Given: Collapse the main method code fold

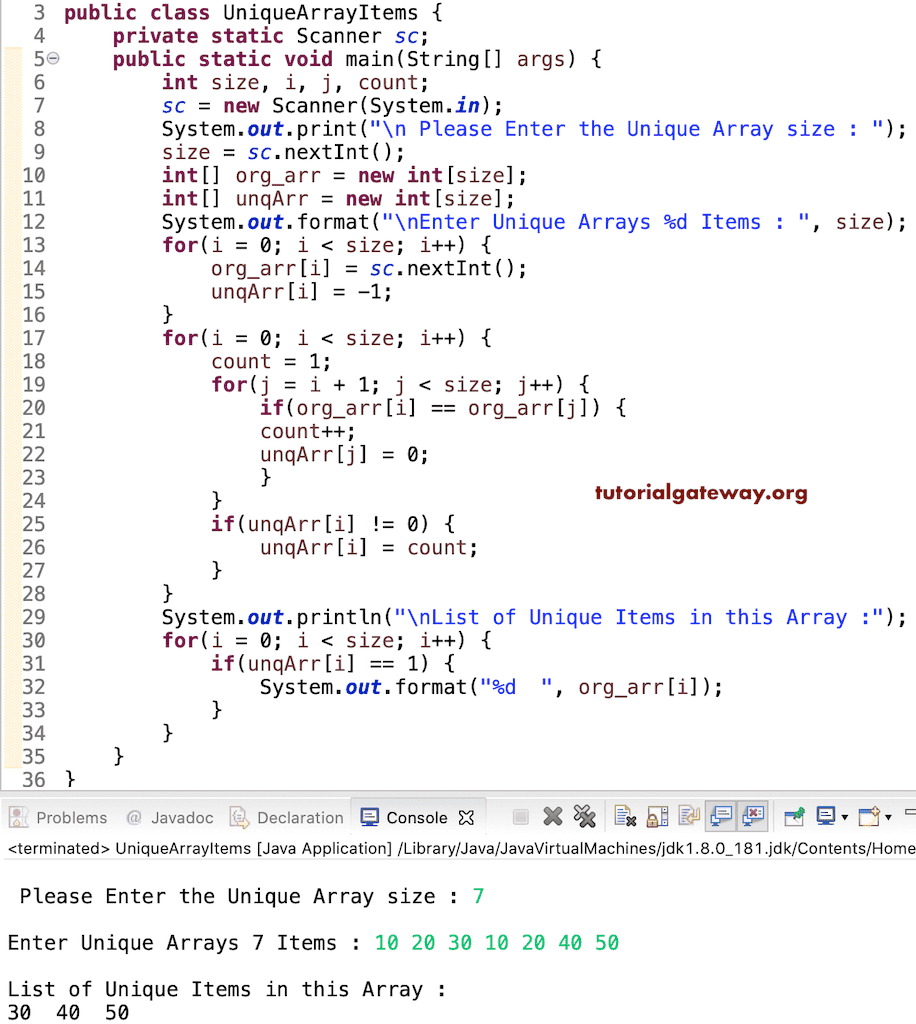Looking at the screenshot, I should (x=55, y=58).
